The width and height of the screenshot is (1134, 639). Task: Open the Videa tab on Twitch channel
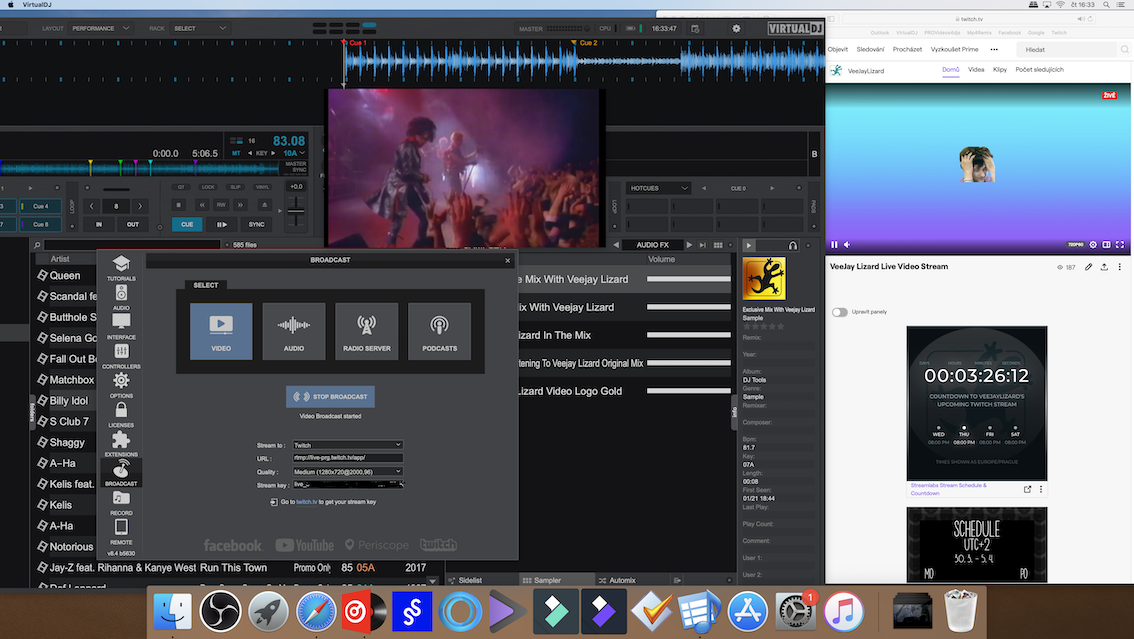(x=976, y=70)
